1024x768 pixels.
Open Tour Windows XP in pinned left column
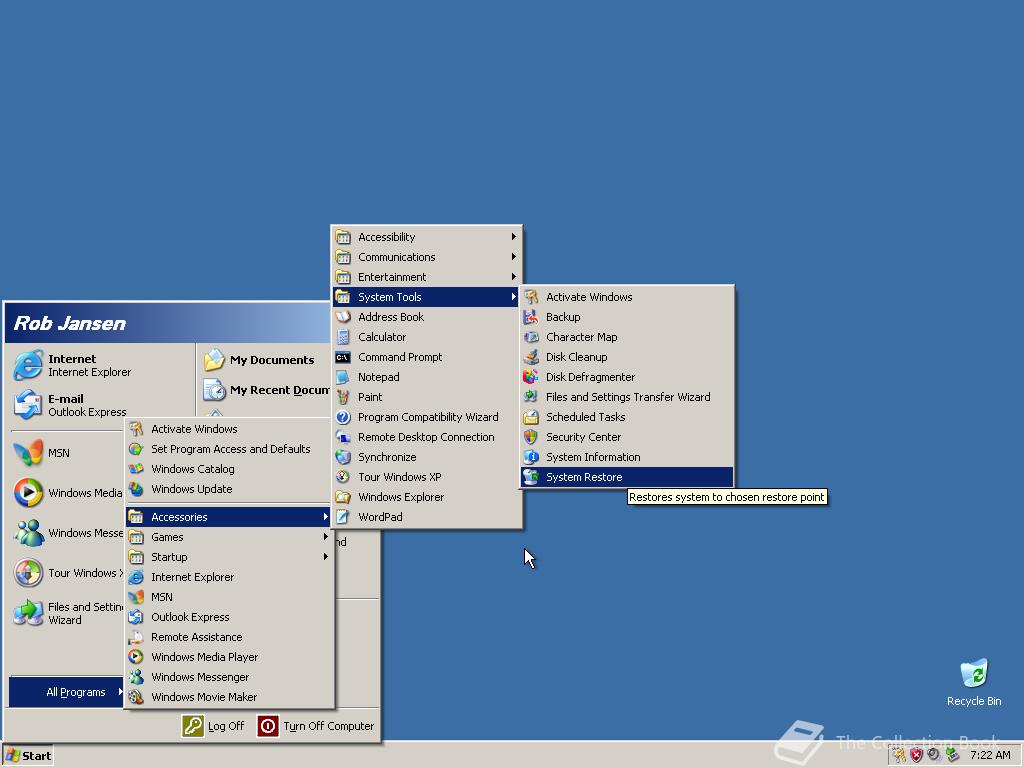pyautogui.click(x=67, y=573)
